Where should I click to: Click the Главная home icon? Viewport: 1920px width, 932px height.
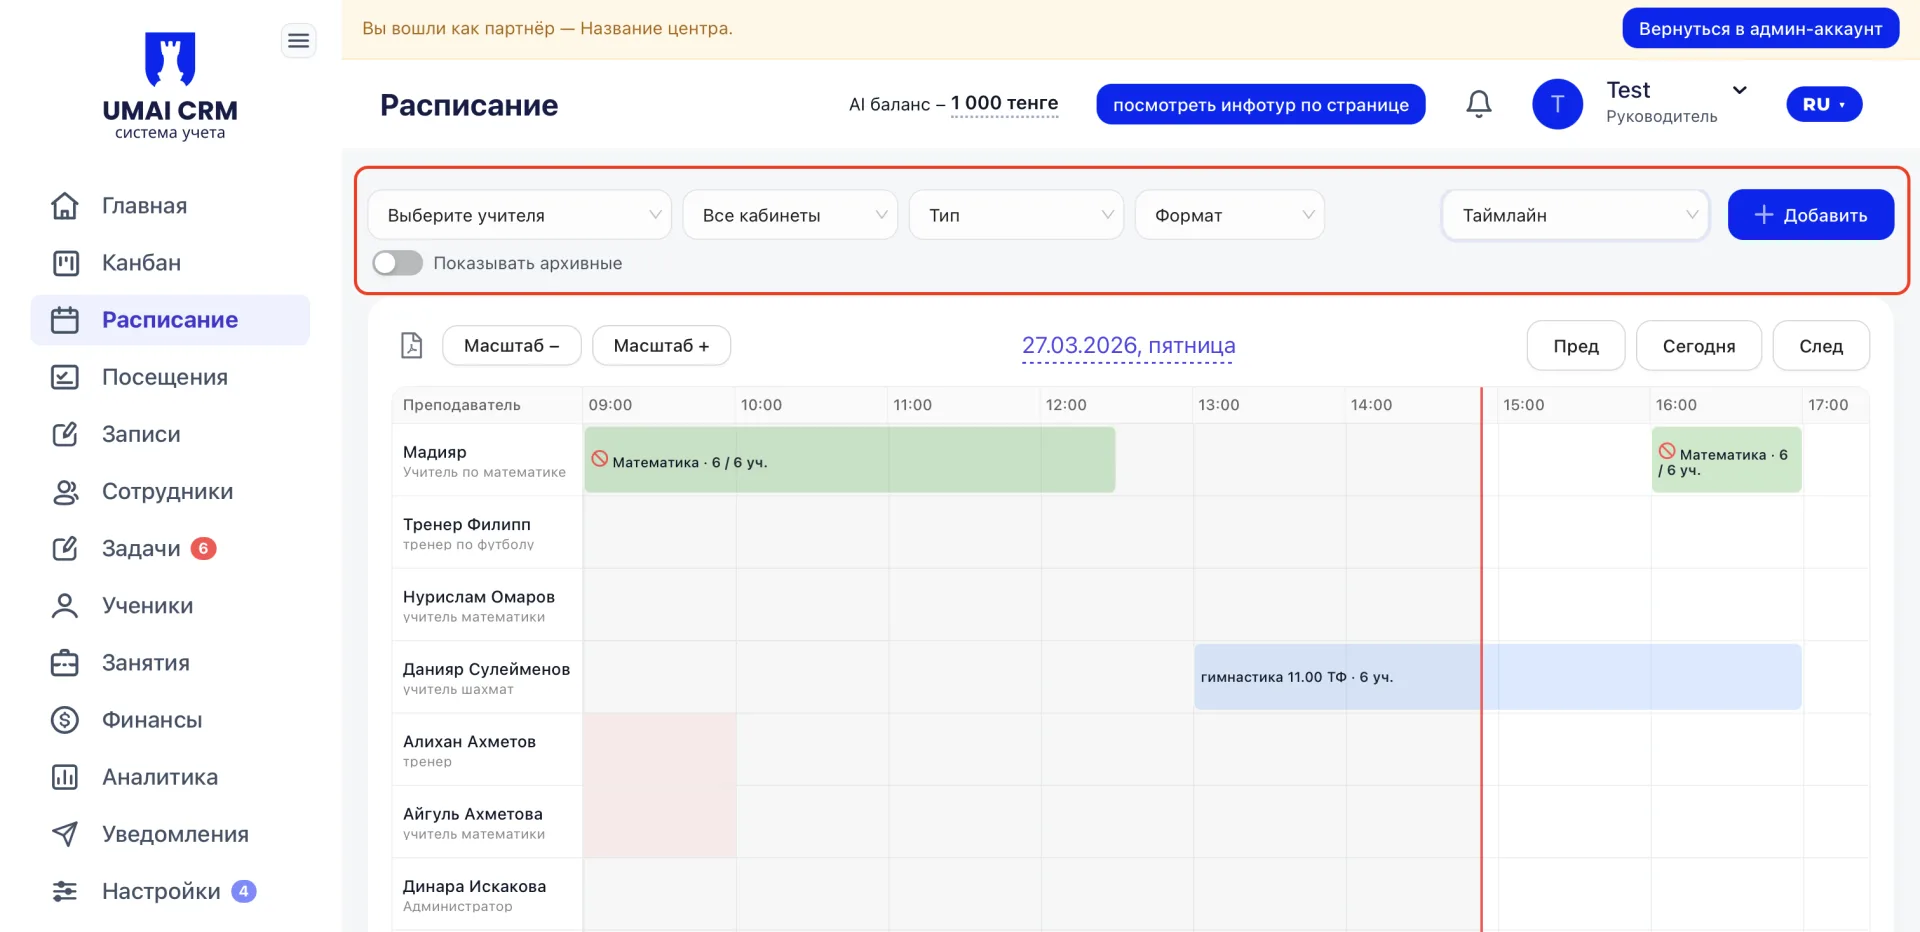point(65,206)
